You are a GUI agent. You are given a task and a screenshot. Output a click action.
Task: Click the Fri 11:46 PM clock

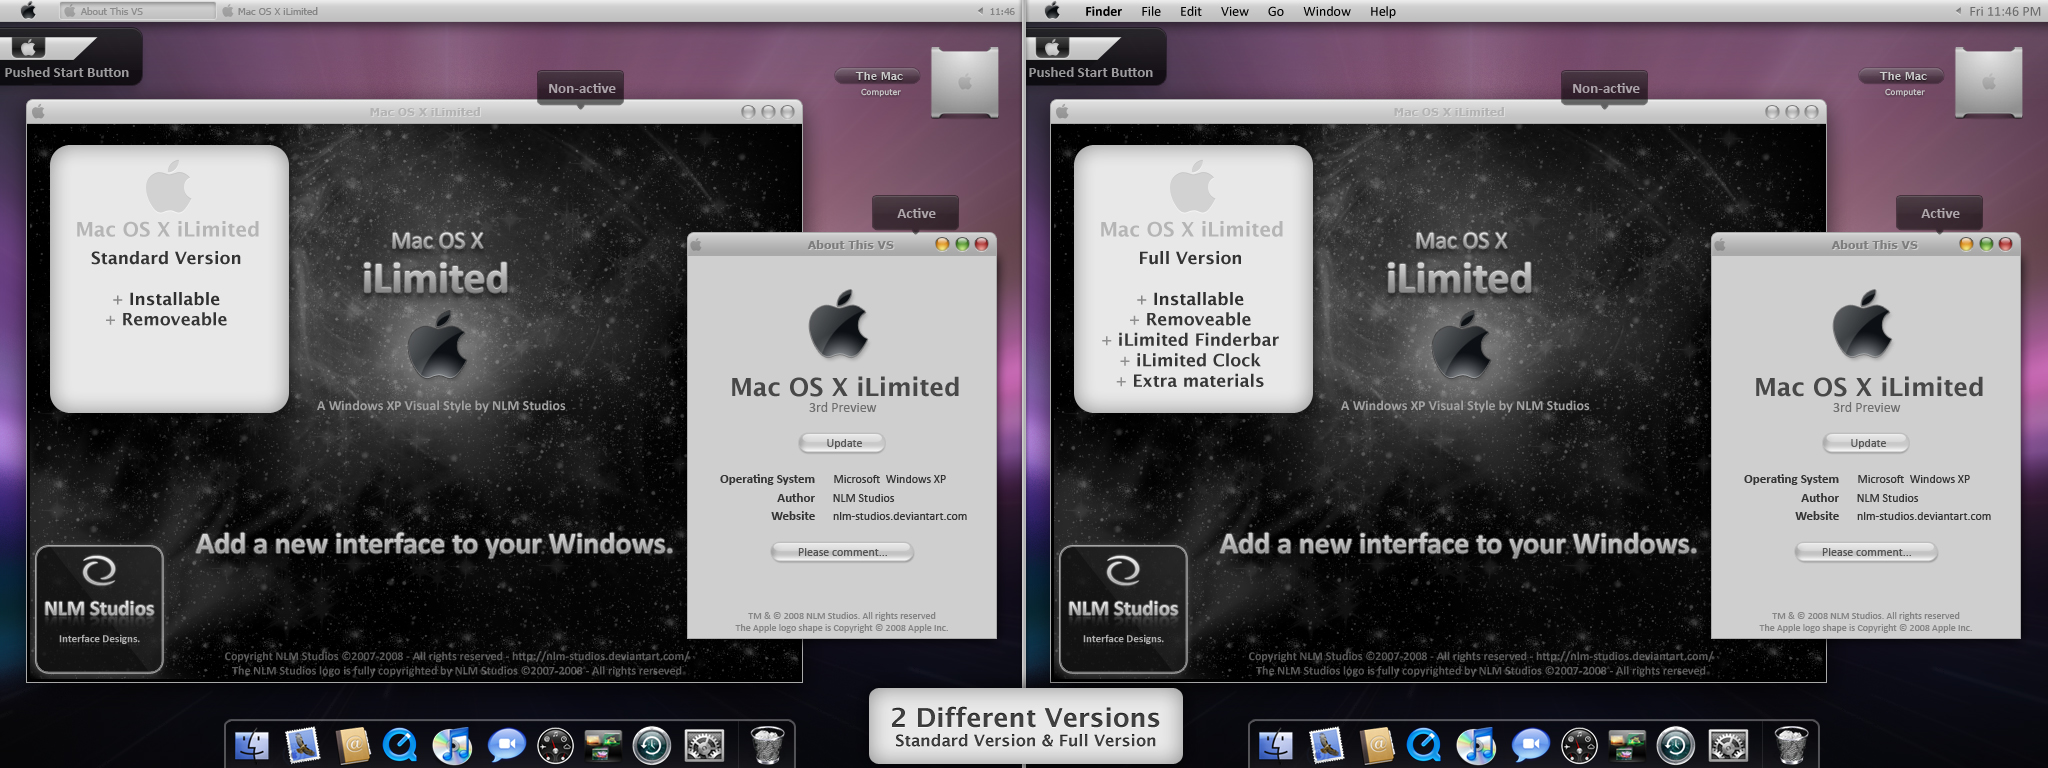(x=2004, y=11)
